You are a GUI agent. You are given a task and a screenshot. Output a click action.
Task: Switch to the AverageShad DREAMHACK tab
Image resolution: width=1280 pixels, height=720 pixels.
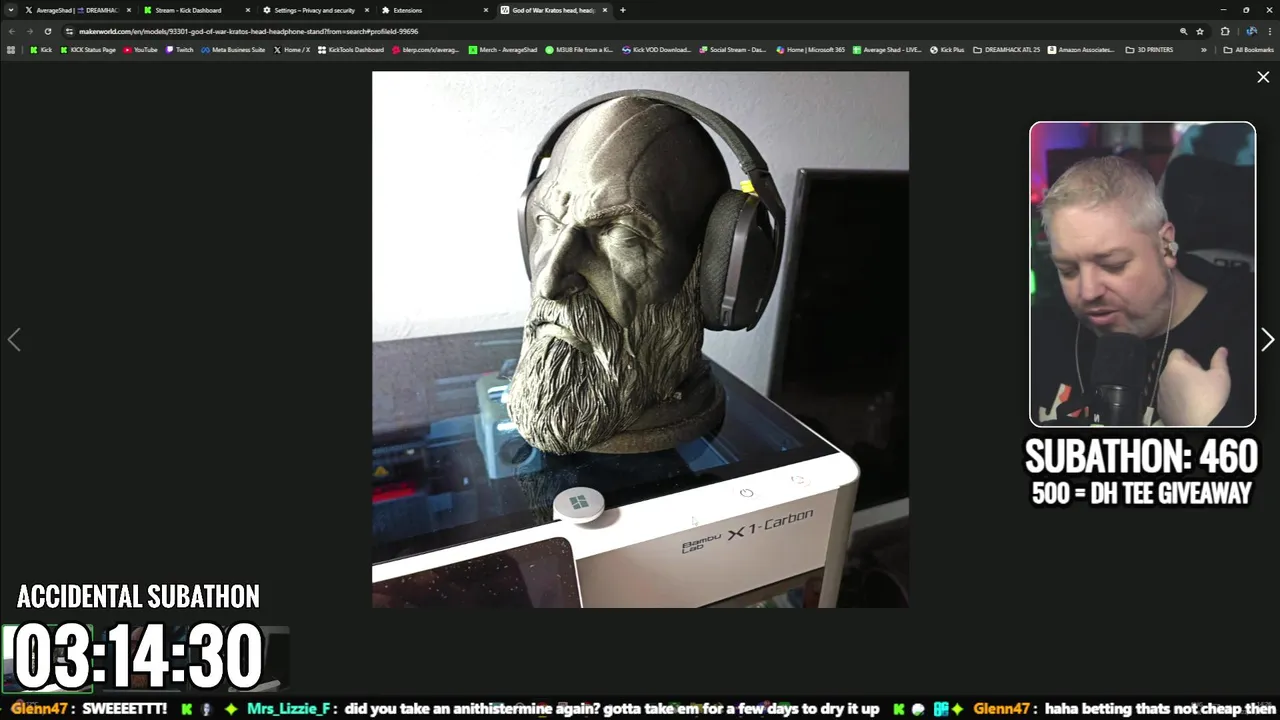click(x=77, y=10)
